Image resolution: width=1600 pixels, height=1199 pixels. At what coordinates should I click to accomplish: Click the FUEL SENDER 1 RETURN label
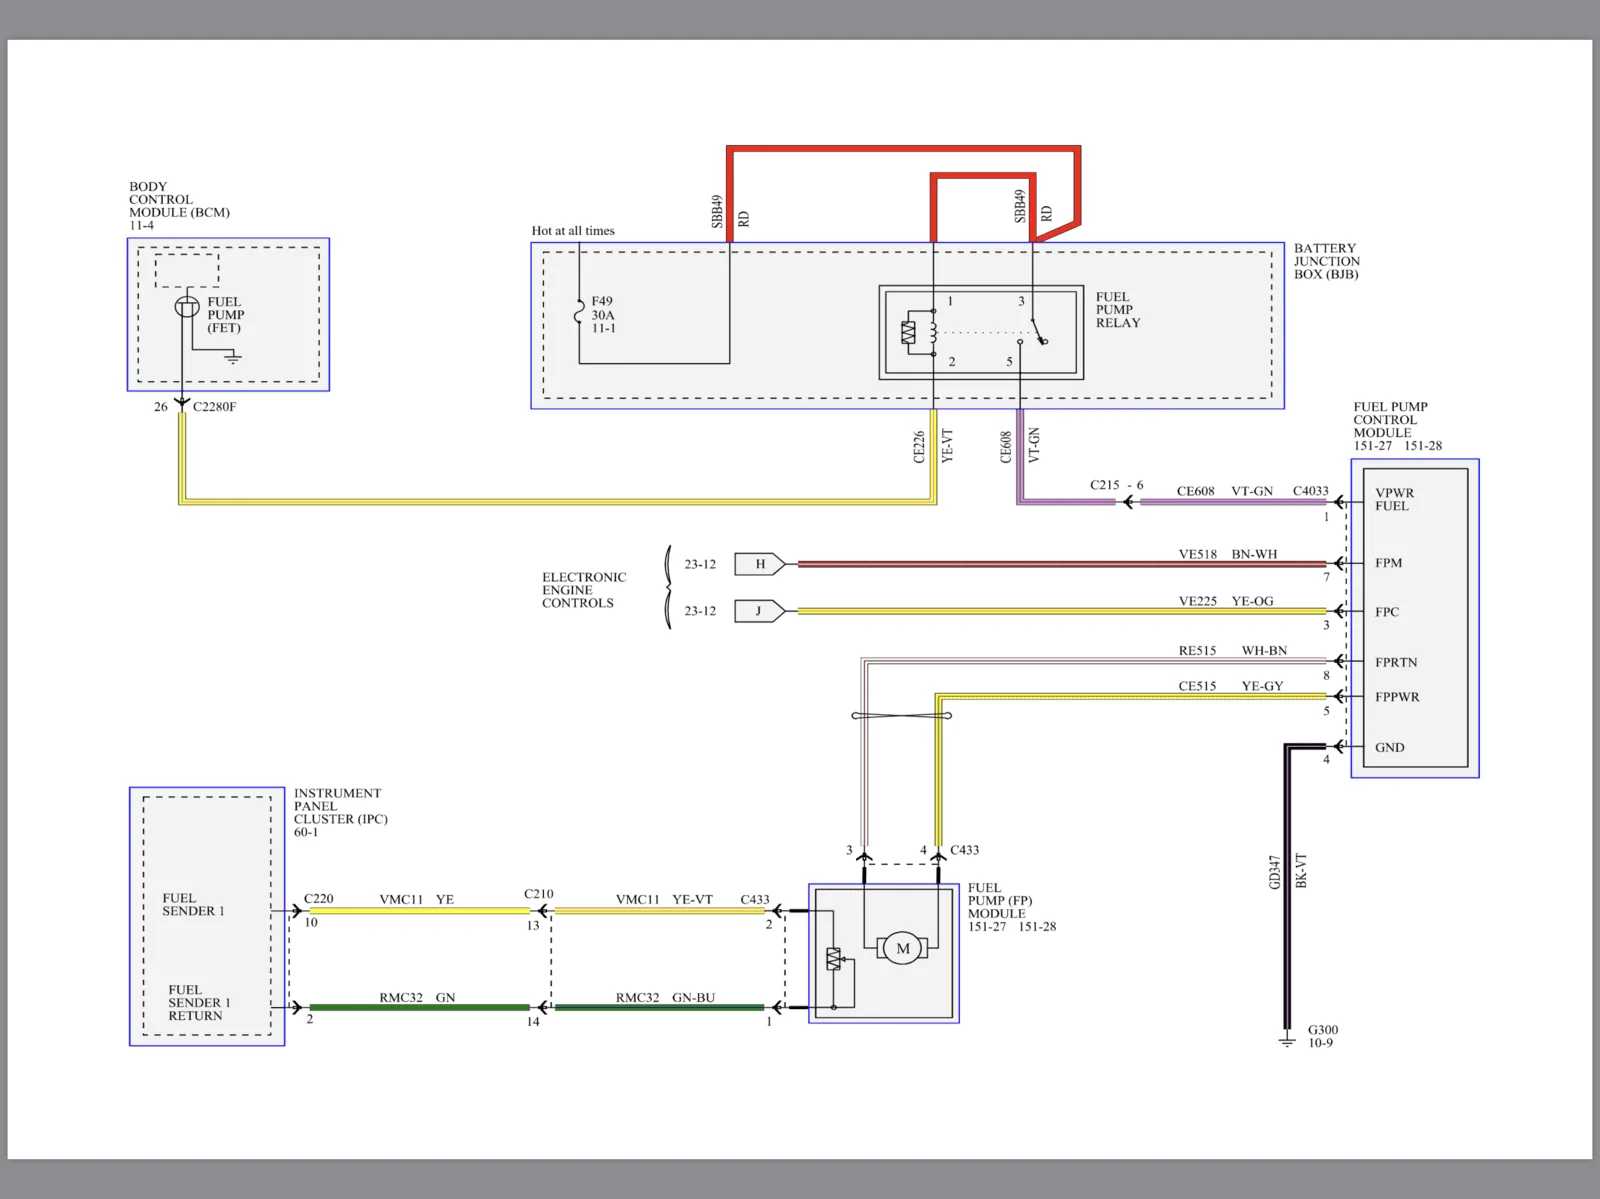[199, 1003]
